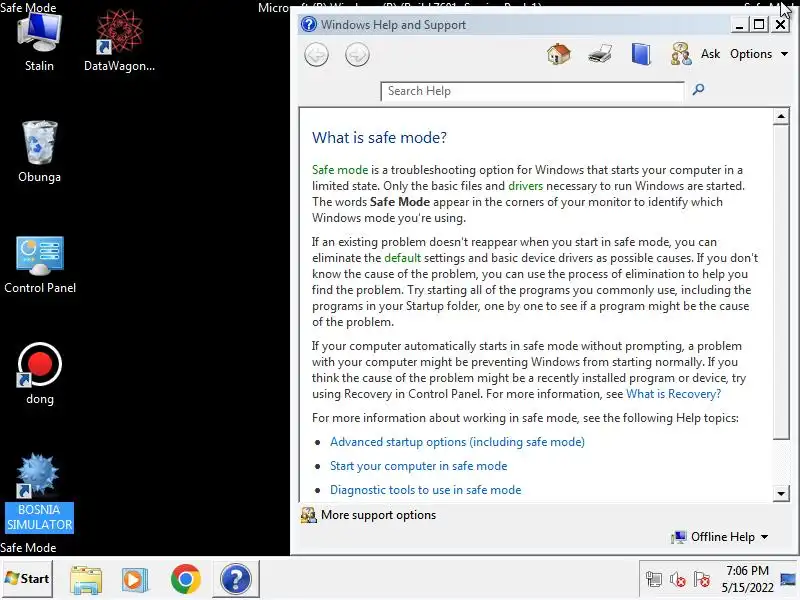Click the muted volume tray icon
Viewport: 800px width, 600px height.
click(x=678, y=579)
